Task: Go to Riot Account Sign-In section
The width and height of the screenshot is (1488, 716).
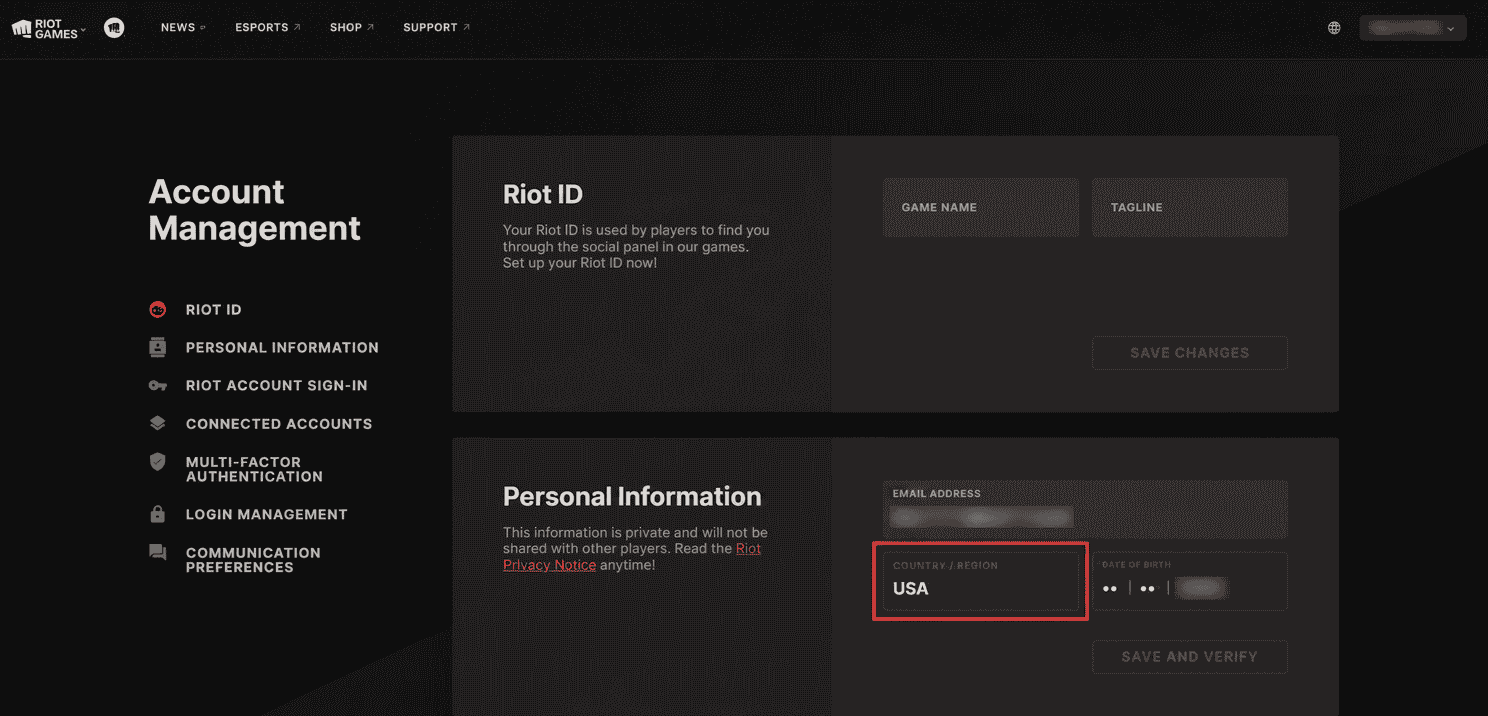Action: coord(277,386)
